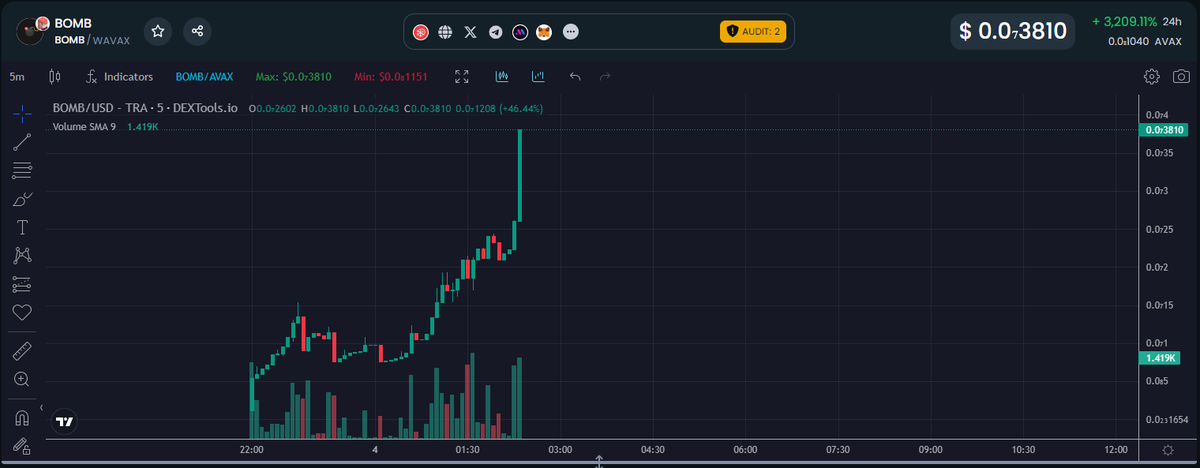Undo the last chart action
Image resolution: width=1200 pixels, height=468 pixels.
575,76
